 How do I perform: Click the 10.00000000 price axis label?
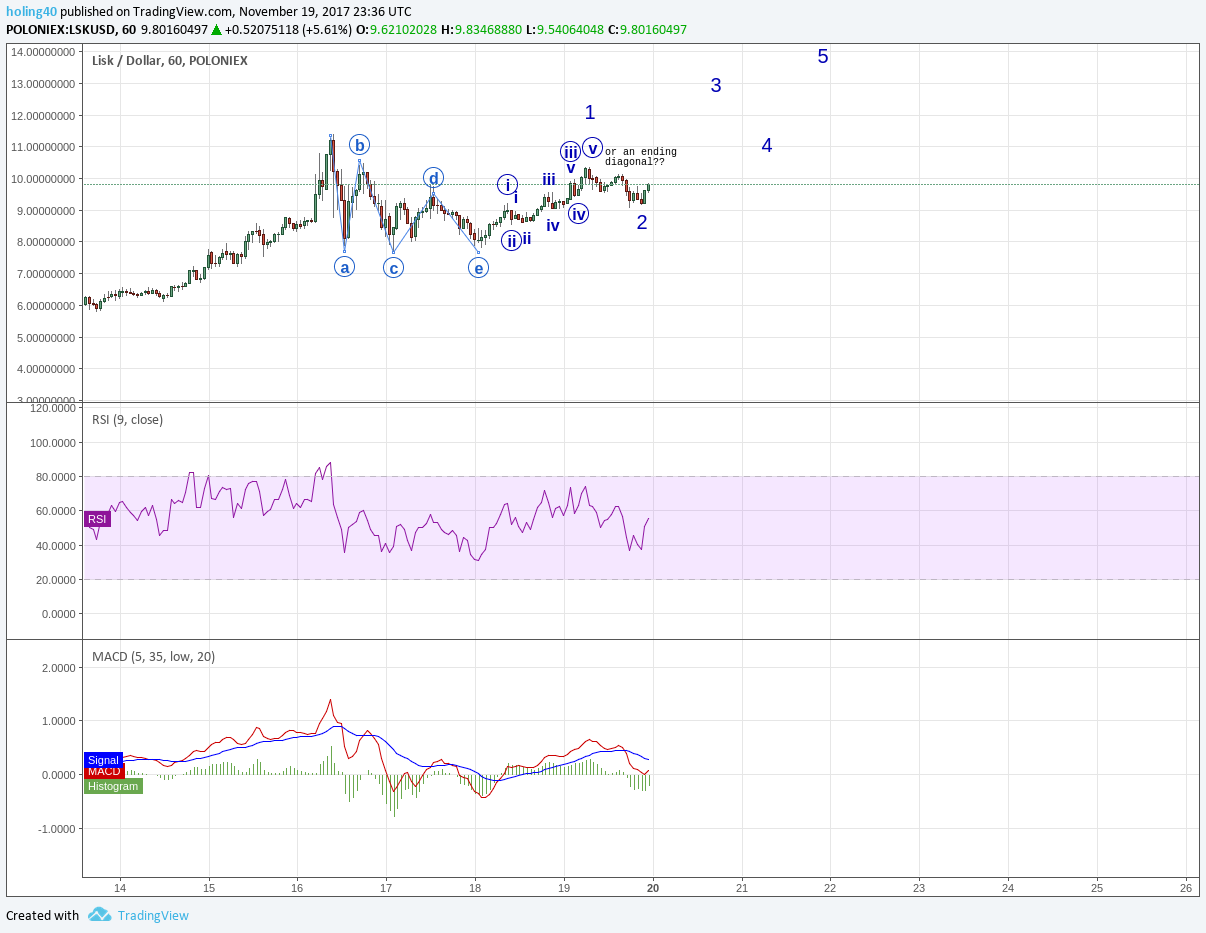coord(44,179)
